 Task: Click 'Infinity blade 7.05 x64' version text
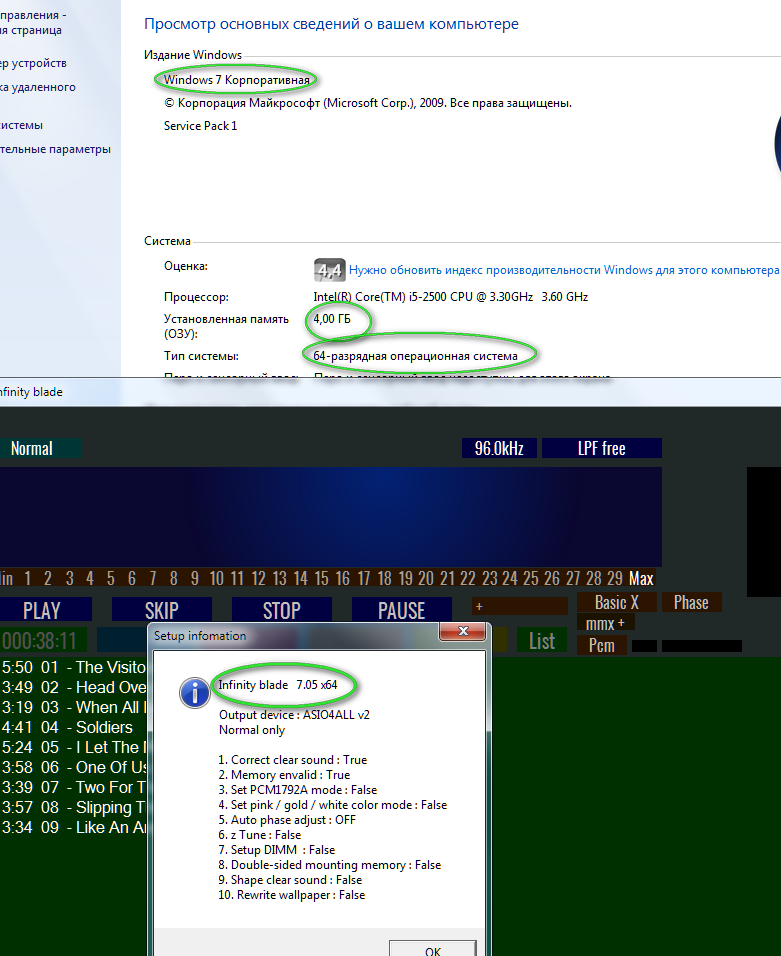[x=277, y=685]
